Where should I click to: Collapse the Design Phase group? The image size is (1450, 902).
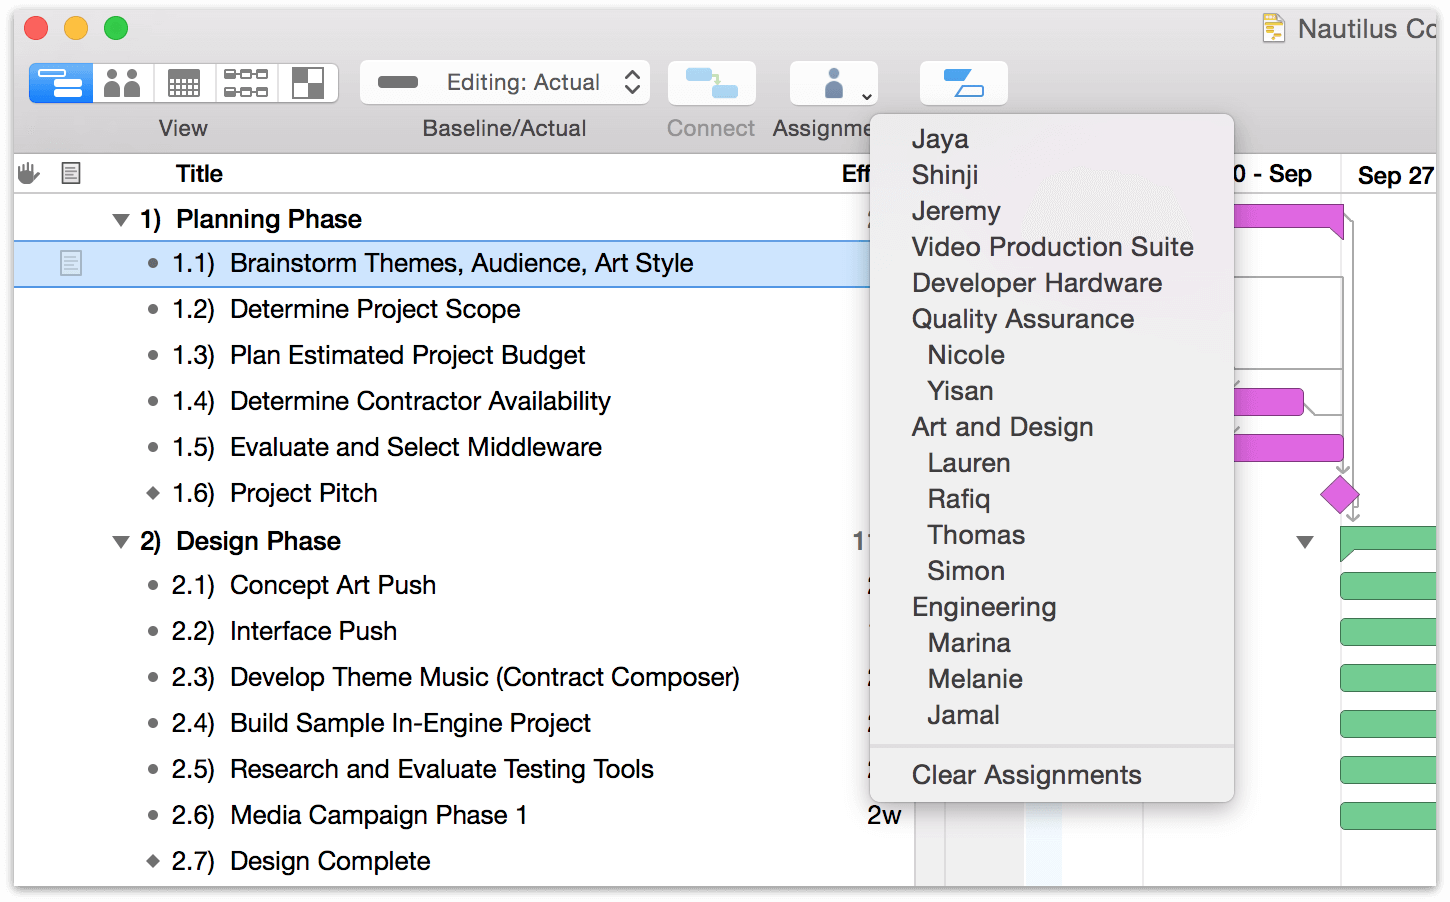(121, 542)
